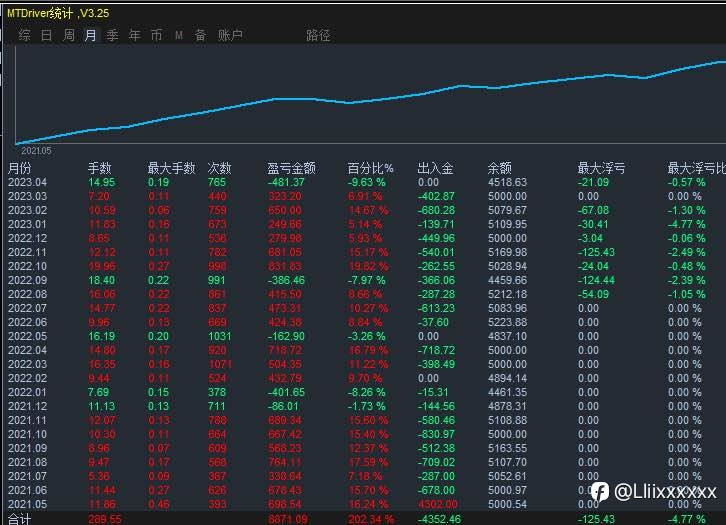Select the 2023.04 month row
This screenshot has width=726, height=525.
point(367,182)
